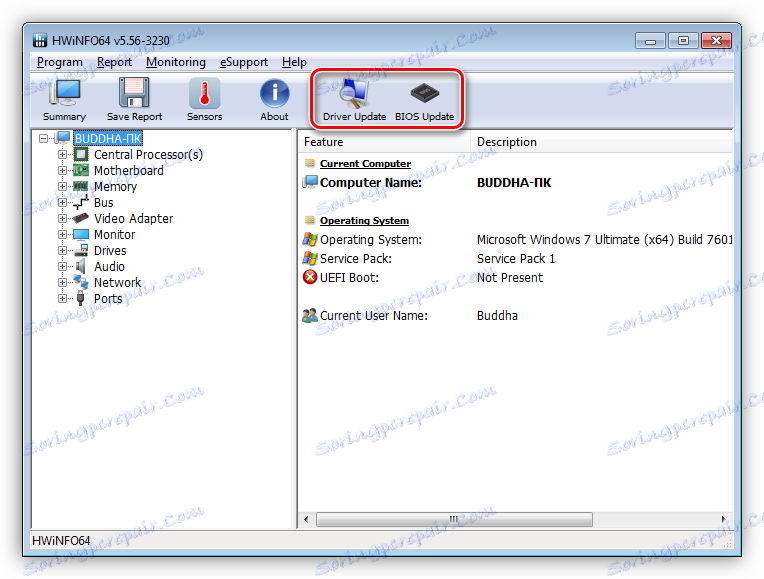Maximize the HWiNFO64 window
Viewport: 764px width, 579px height.
pos(683,41)
